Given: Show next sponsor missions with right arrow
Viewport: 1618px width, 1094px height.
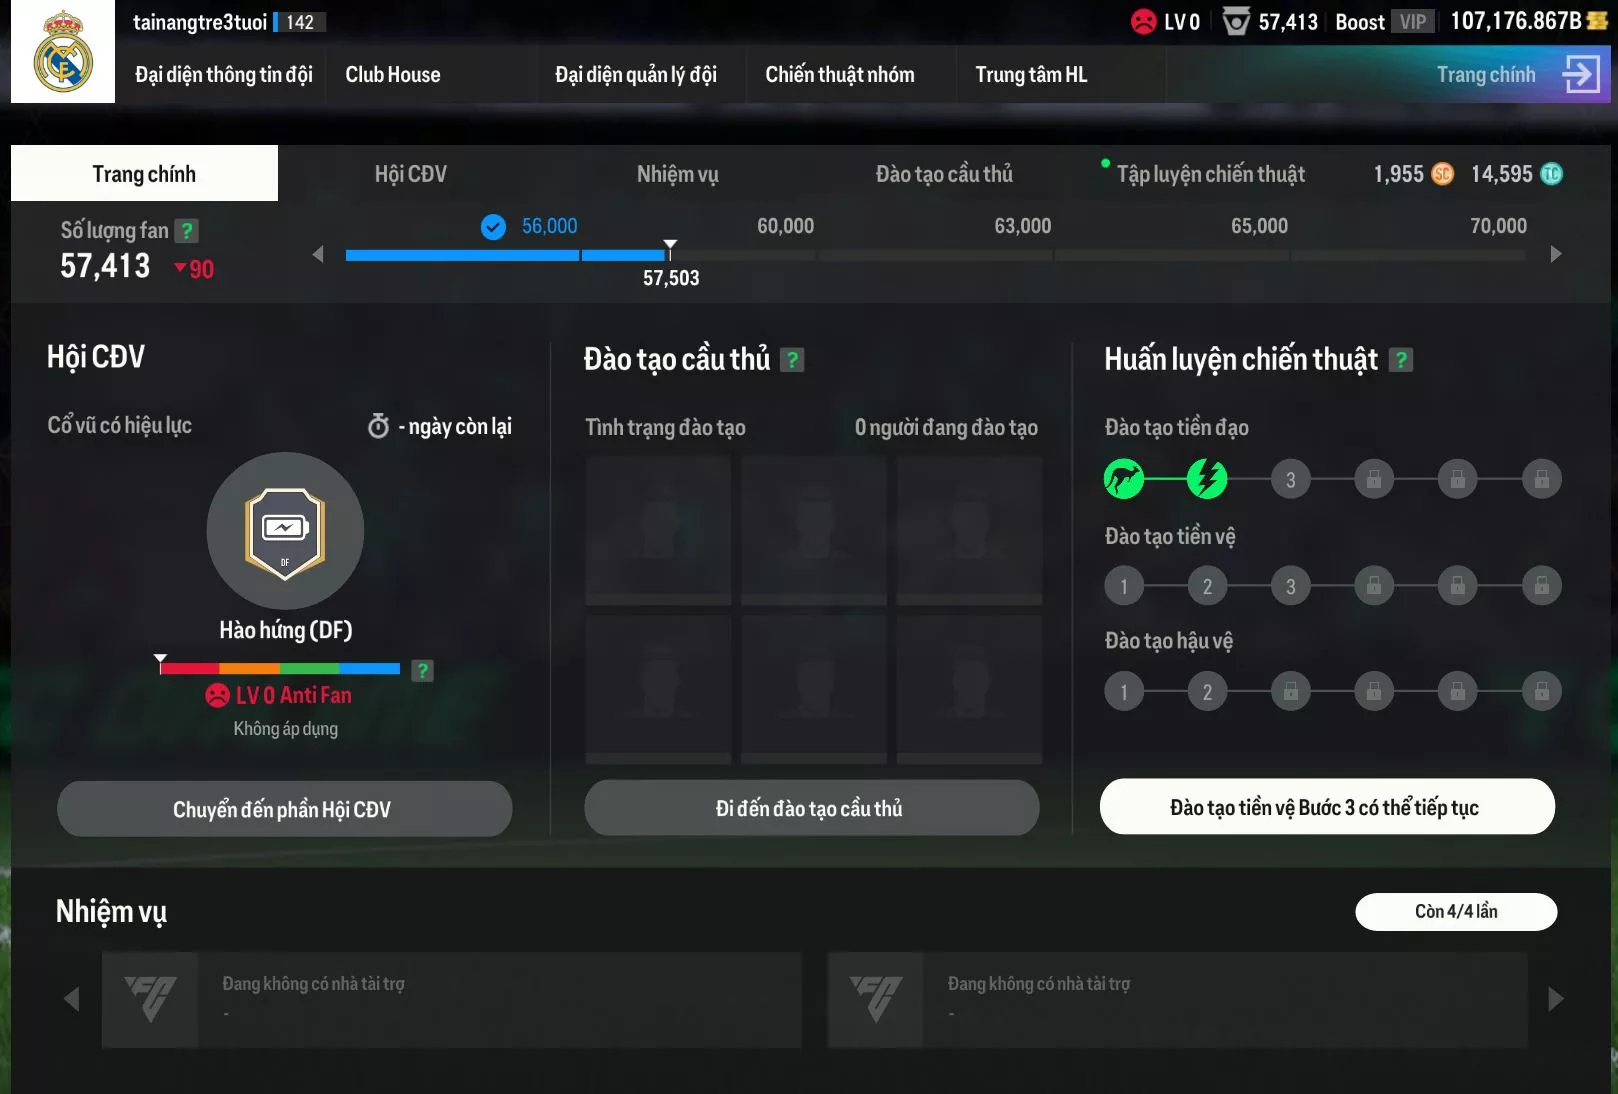Looking at the screenshot, I should pyautogui.click(x=1555, y=999).
